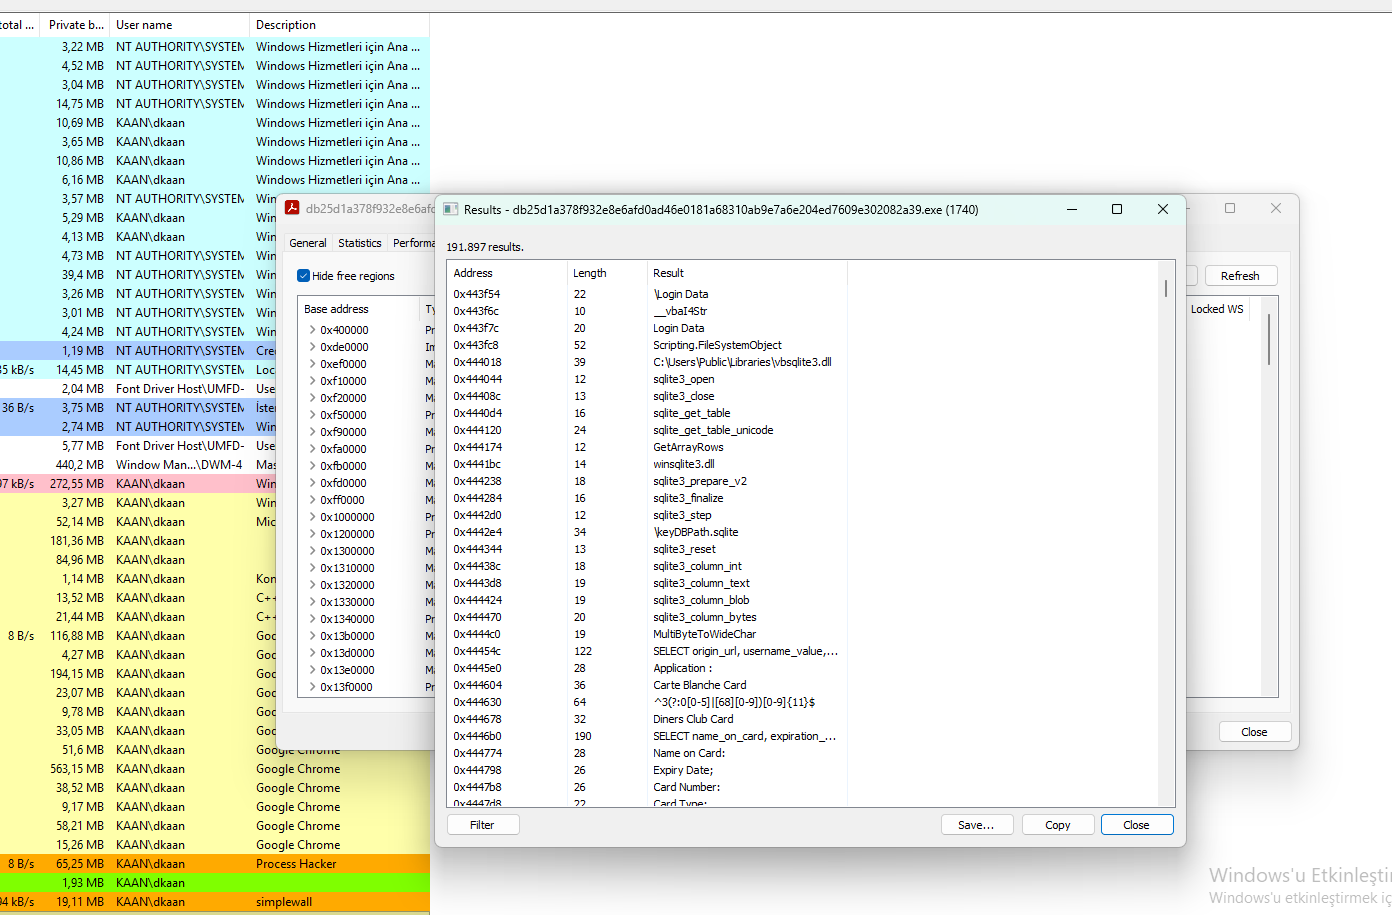Image resolution: width=1392 pixels, height=915 pixels.
Task: Close the Results dialog with Close button
Action: pyautogui.click(x=1136, y=825)
